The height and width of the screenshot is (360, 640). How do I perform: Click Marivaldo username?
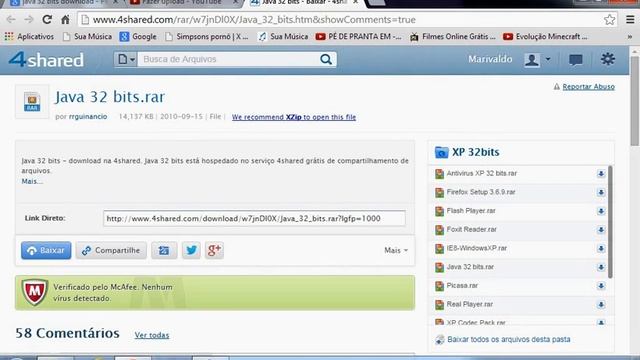click(x=490, y=60)
